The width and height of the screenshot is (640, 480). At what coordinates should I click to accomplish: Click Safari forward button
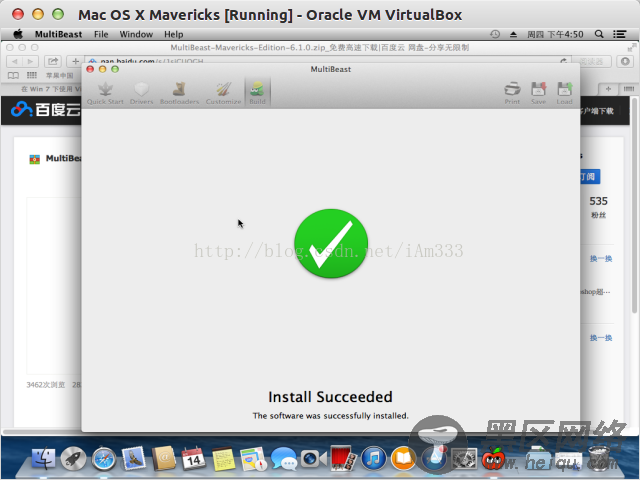coord(30,61)
